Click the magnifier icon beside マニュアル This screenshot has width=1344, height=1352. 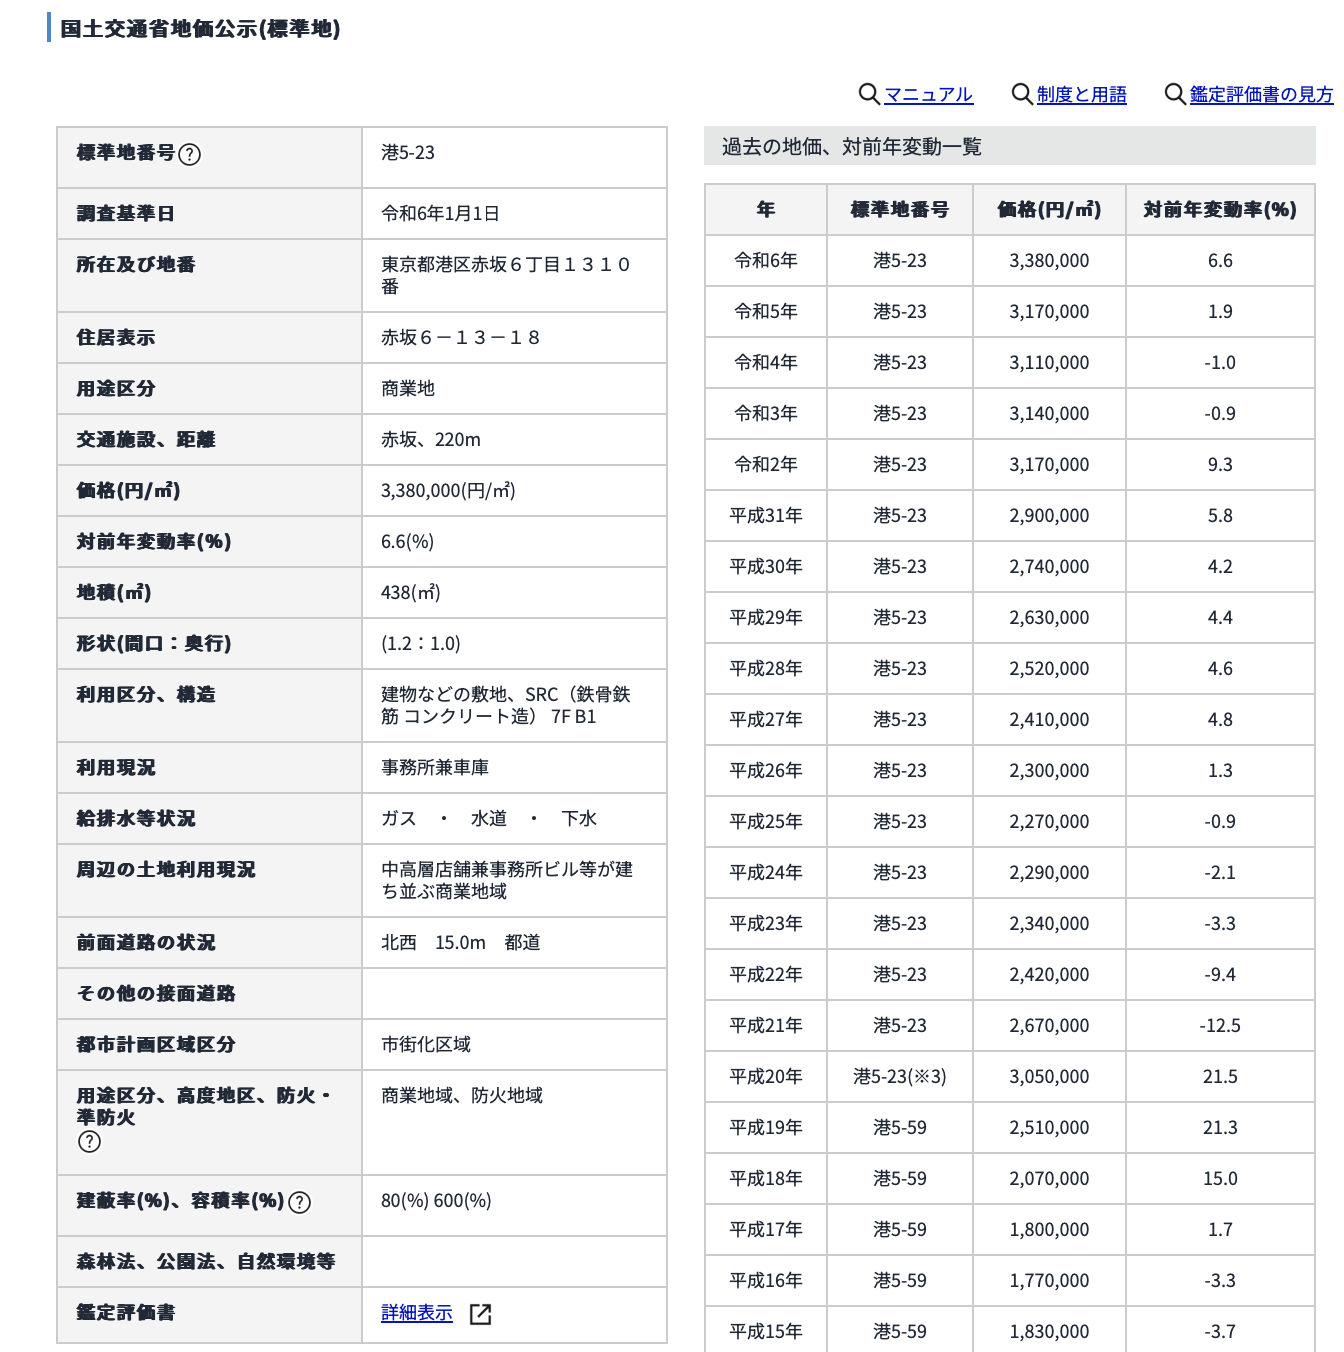pos(869,94)
